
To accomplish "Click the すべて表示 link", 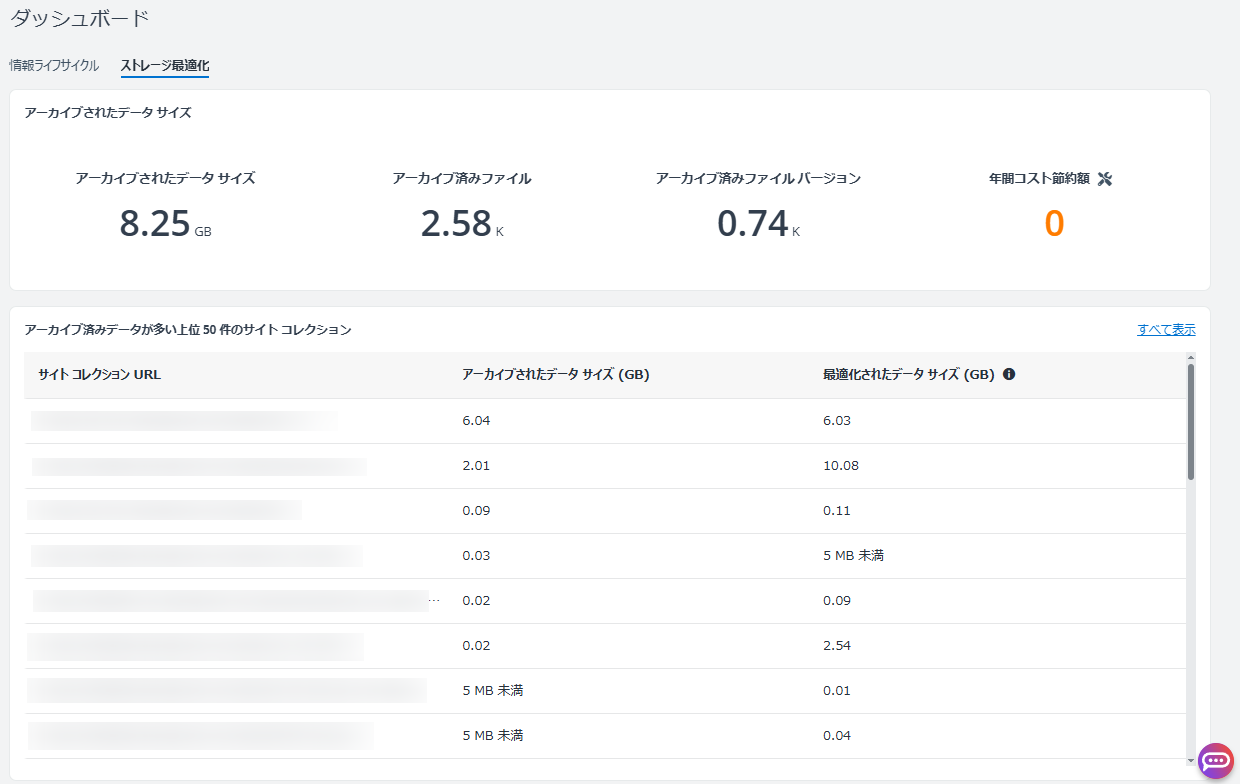I will pos(1166,329).
